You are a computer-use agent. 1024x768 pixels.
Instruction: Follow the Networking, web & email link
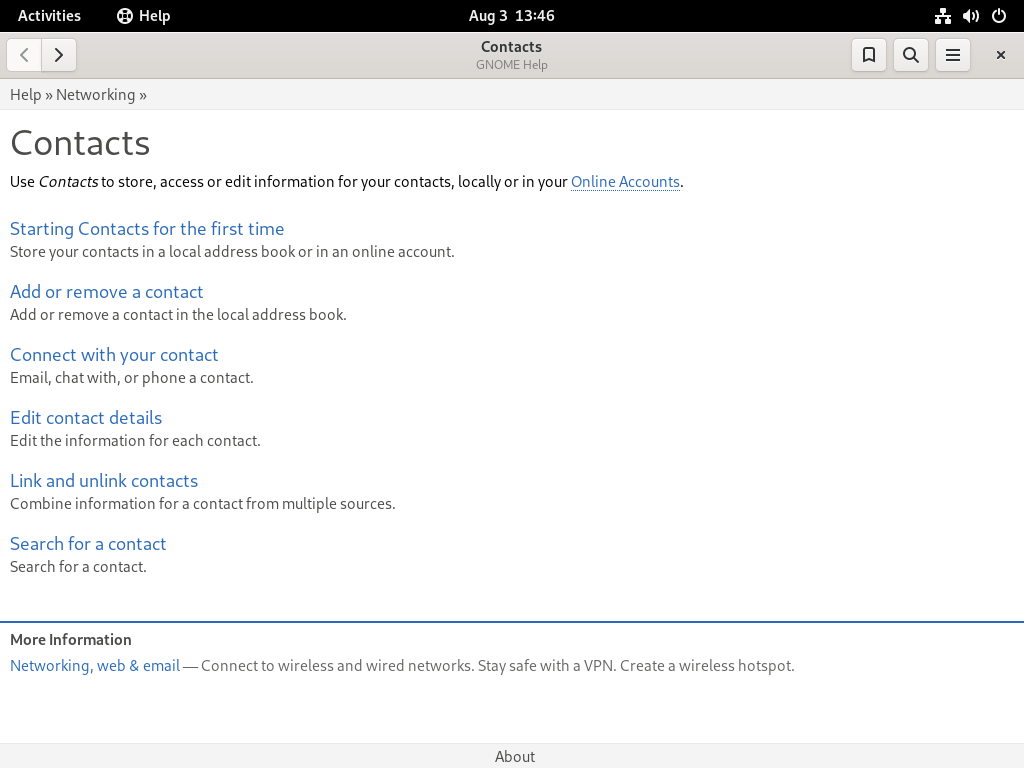pyautogui.click(x=95, y=665)
